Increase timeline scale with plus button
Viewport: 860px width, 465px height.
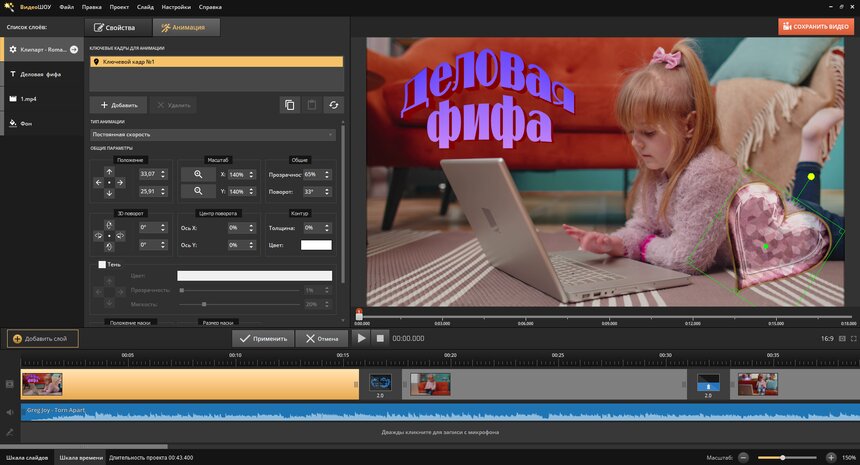pos(831,457)
